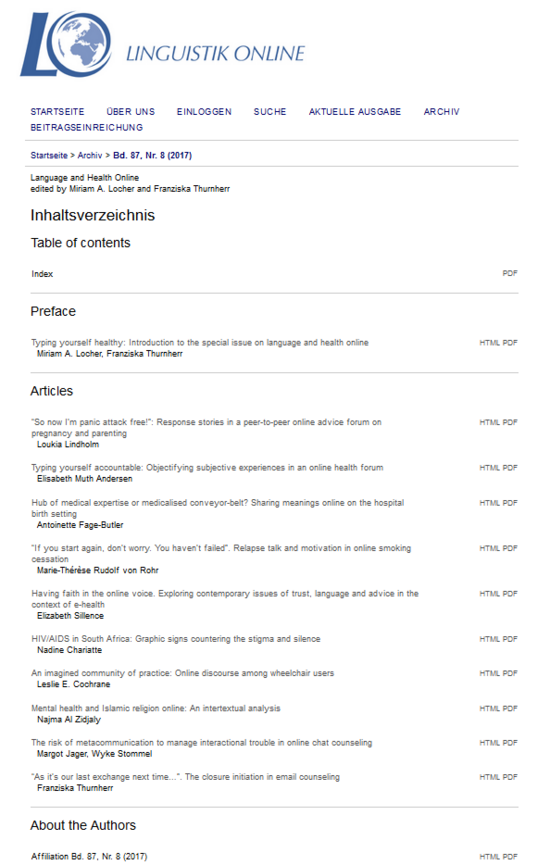Open PDF for Typing yourself accountable article
Screen dimensions: 550x865
pyautogui.click(x=510, y=468)
